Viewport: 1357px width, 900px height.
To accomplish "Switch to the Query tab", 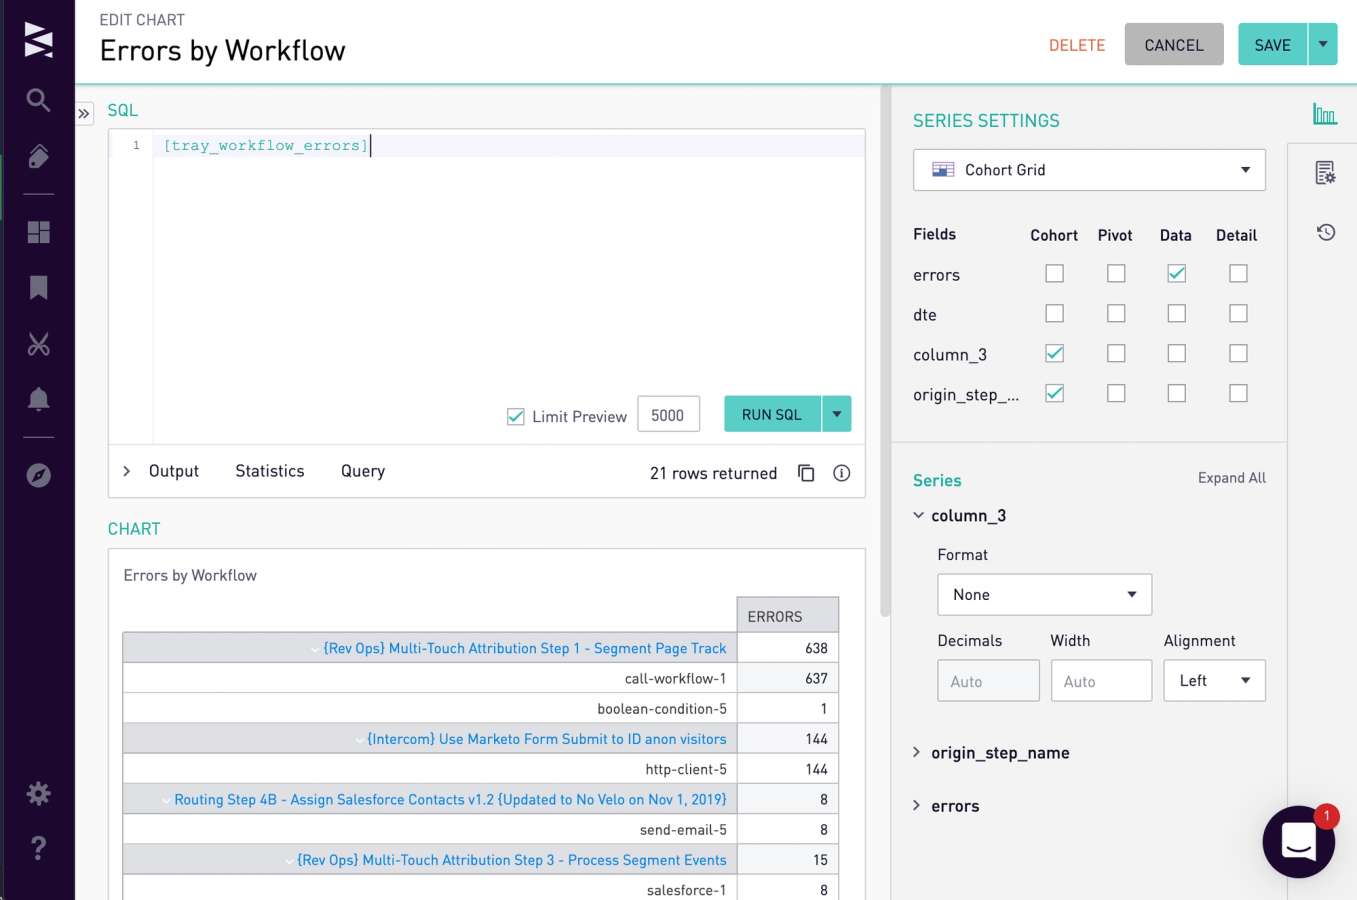I will (363, 471).
